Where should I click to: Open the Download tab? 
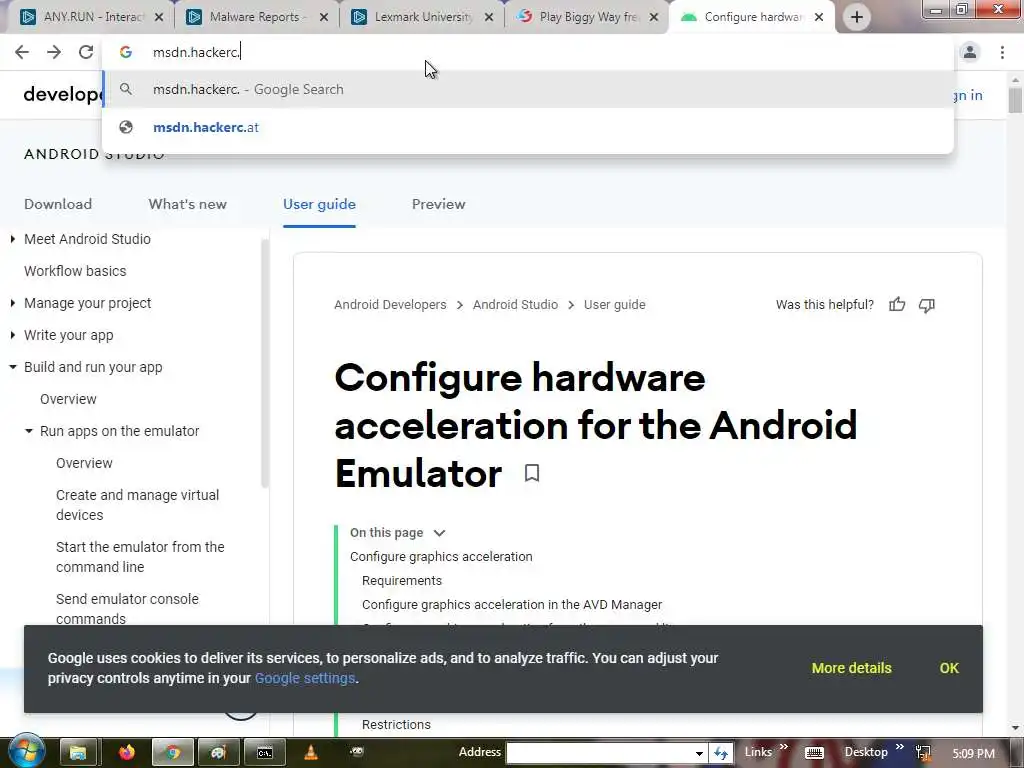[58, 204]
